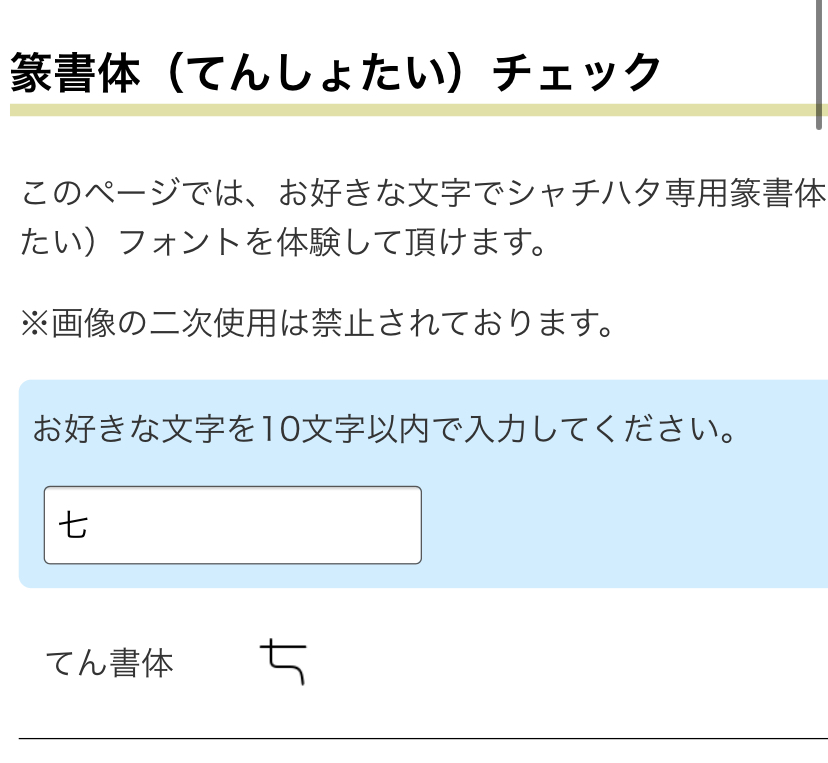Click the てん書体 label
The image size is (828, 763).
click(x=109, y=663)
